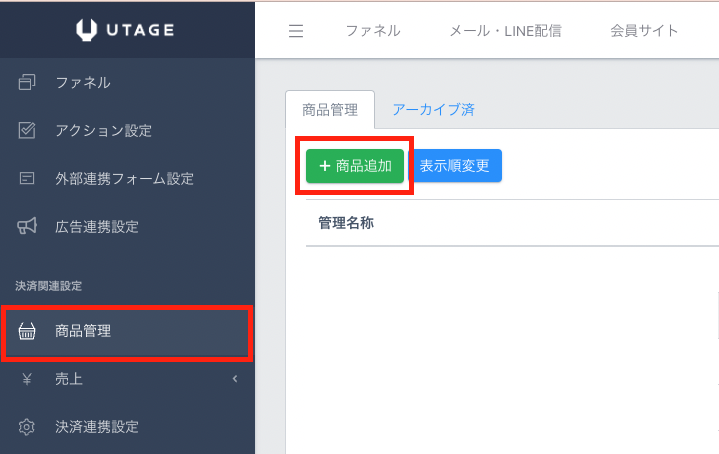Expand the 売上 submenu chevron
The image size is (719, 454).
click(x=234, y=379)
